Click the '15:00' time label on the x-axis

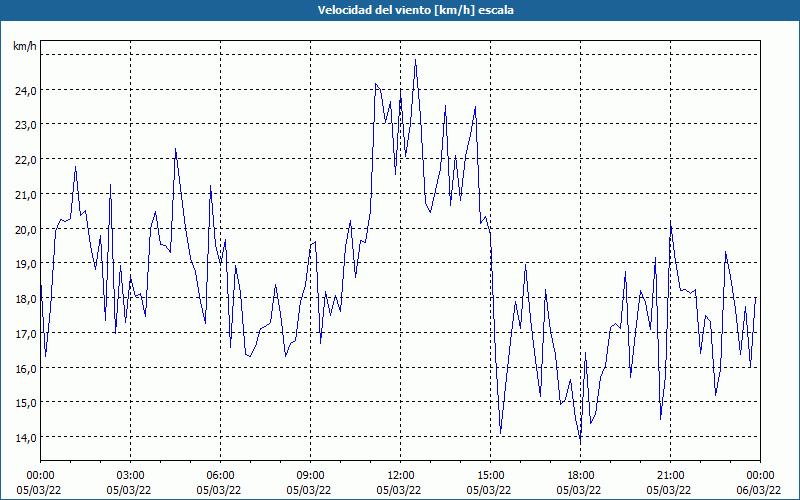click(490, 476)
